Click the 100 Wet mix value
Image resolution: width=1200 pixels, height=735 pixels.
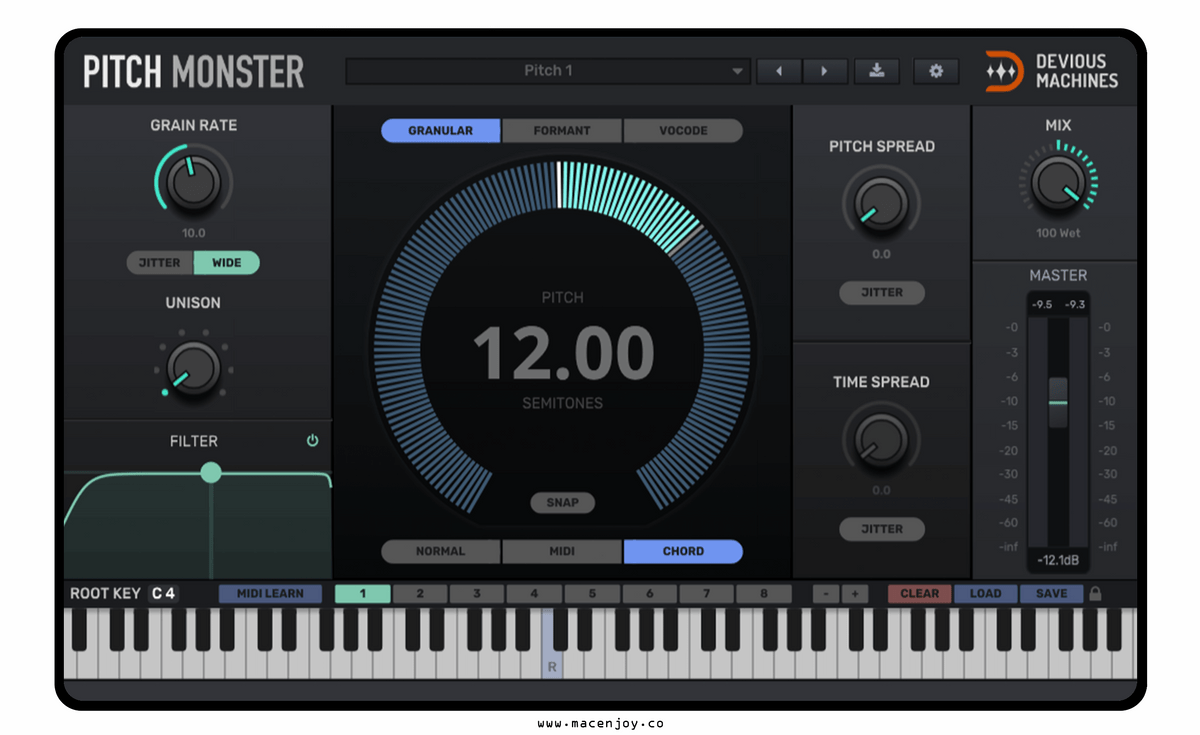(x=1057, y=233)
